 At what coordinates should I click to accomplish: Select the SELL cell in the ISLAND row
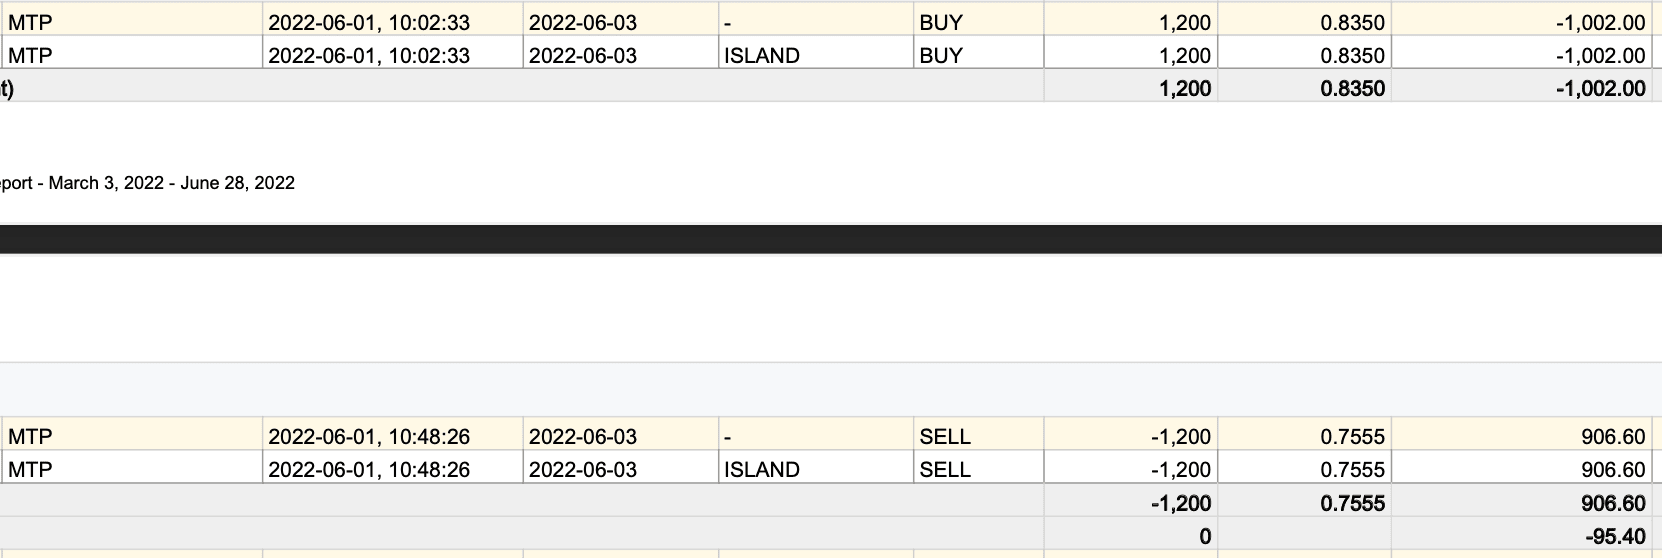pyautogui.click(x=944, y=470)
